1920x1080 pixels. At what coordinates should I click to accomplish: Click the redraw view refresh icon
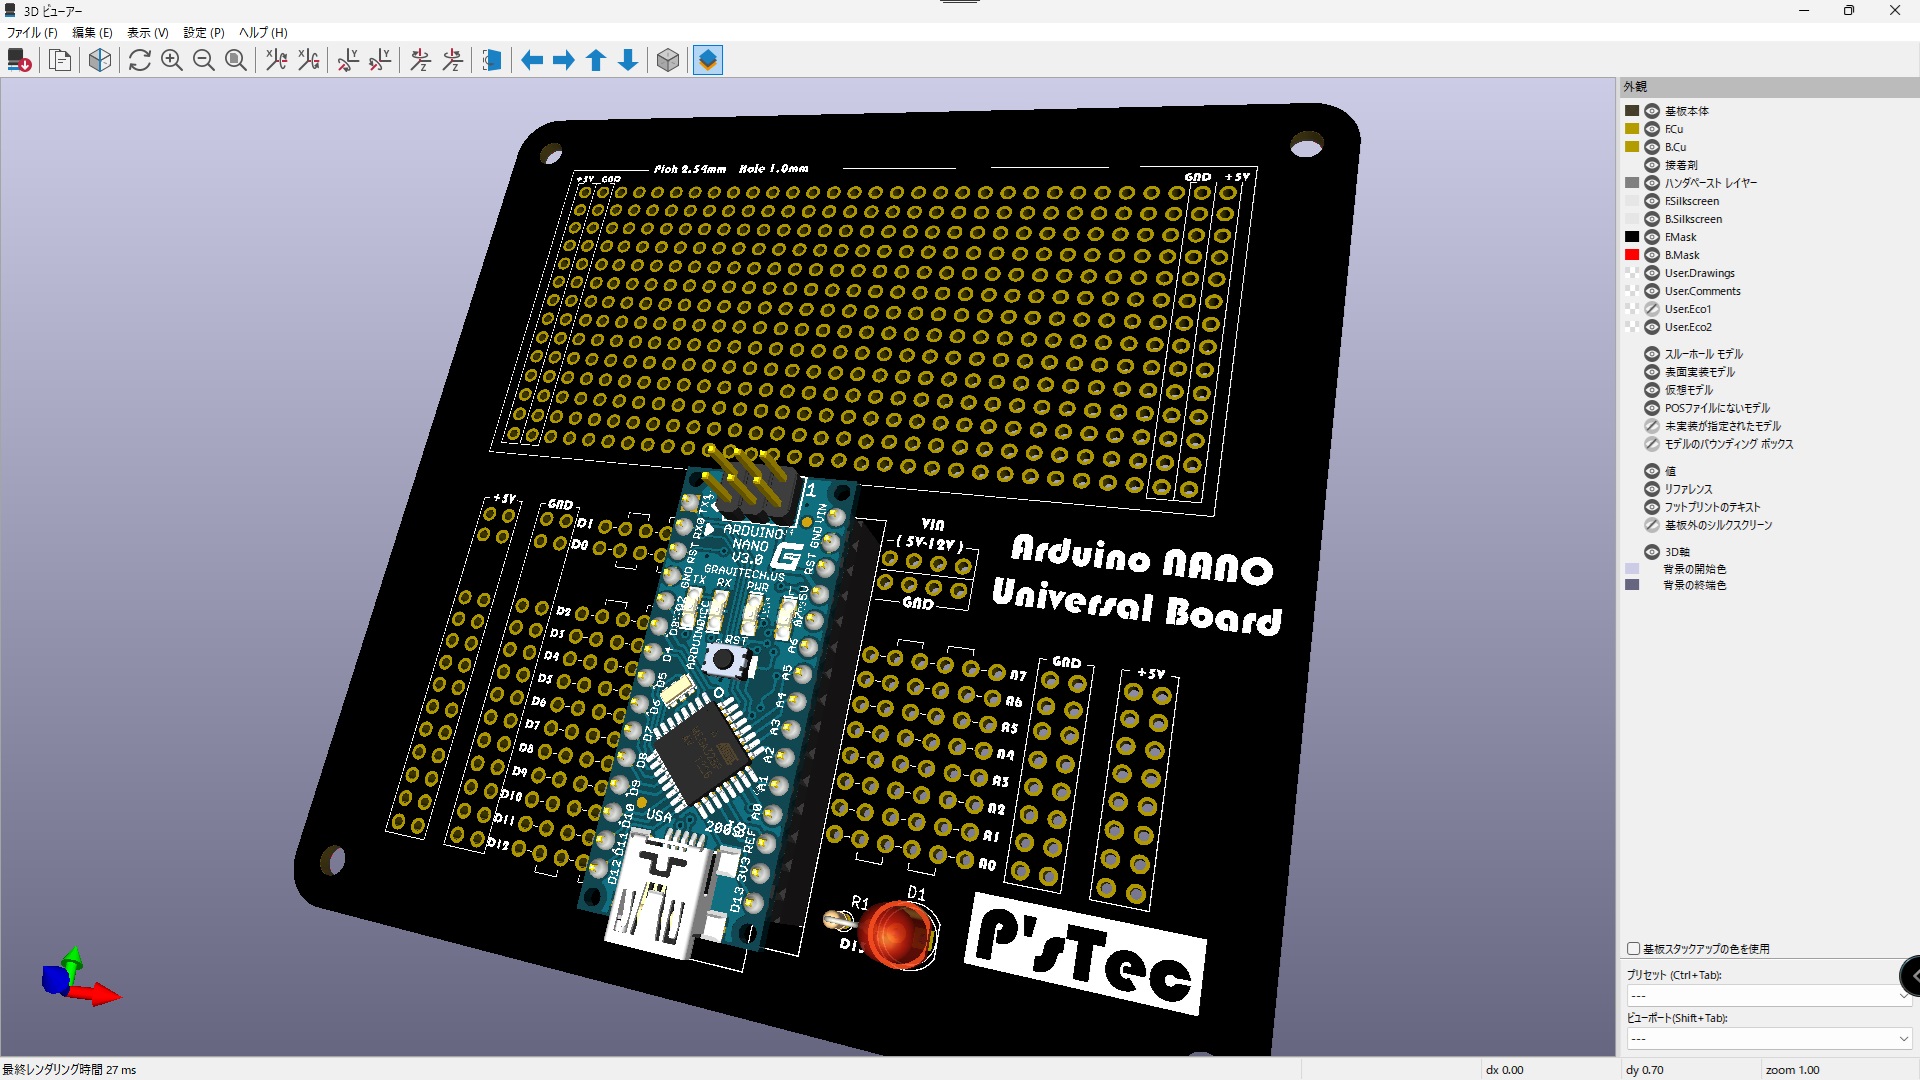[x=140, y=61]
